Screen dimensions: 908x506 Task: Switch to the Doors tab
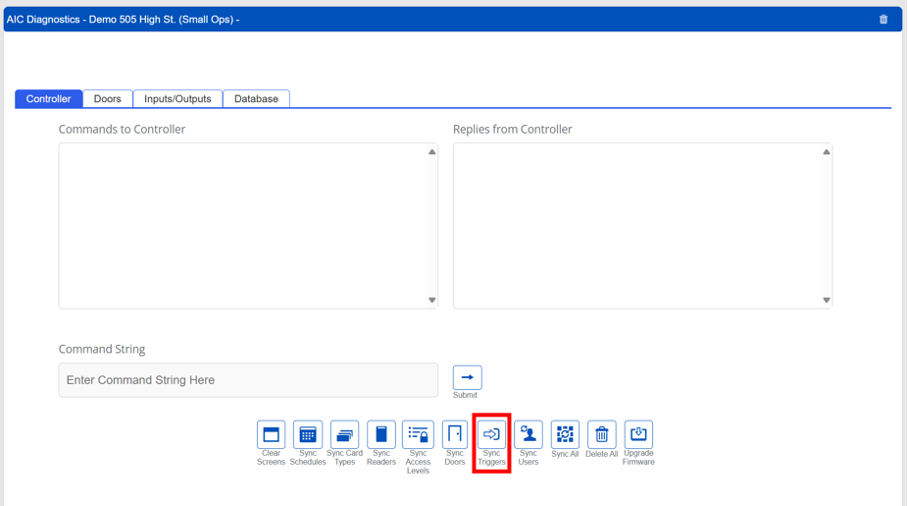pos(107,99)
